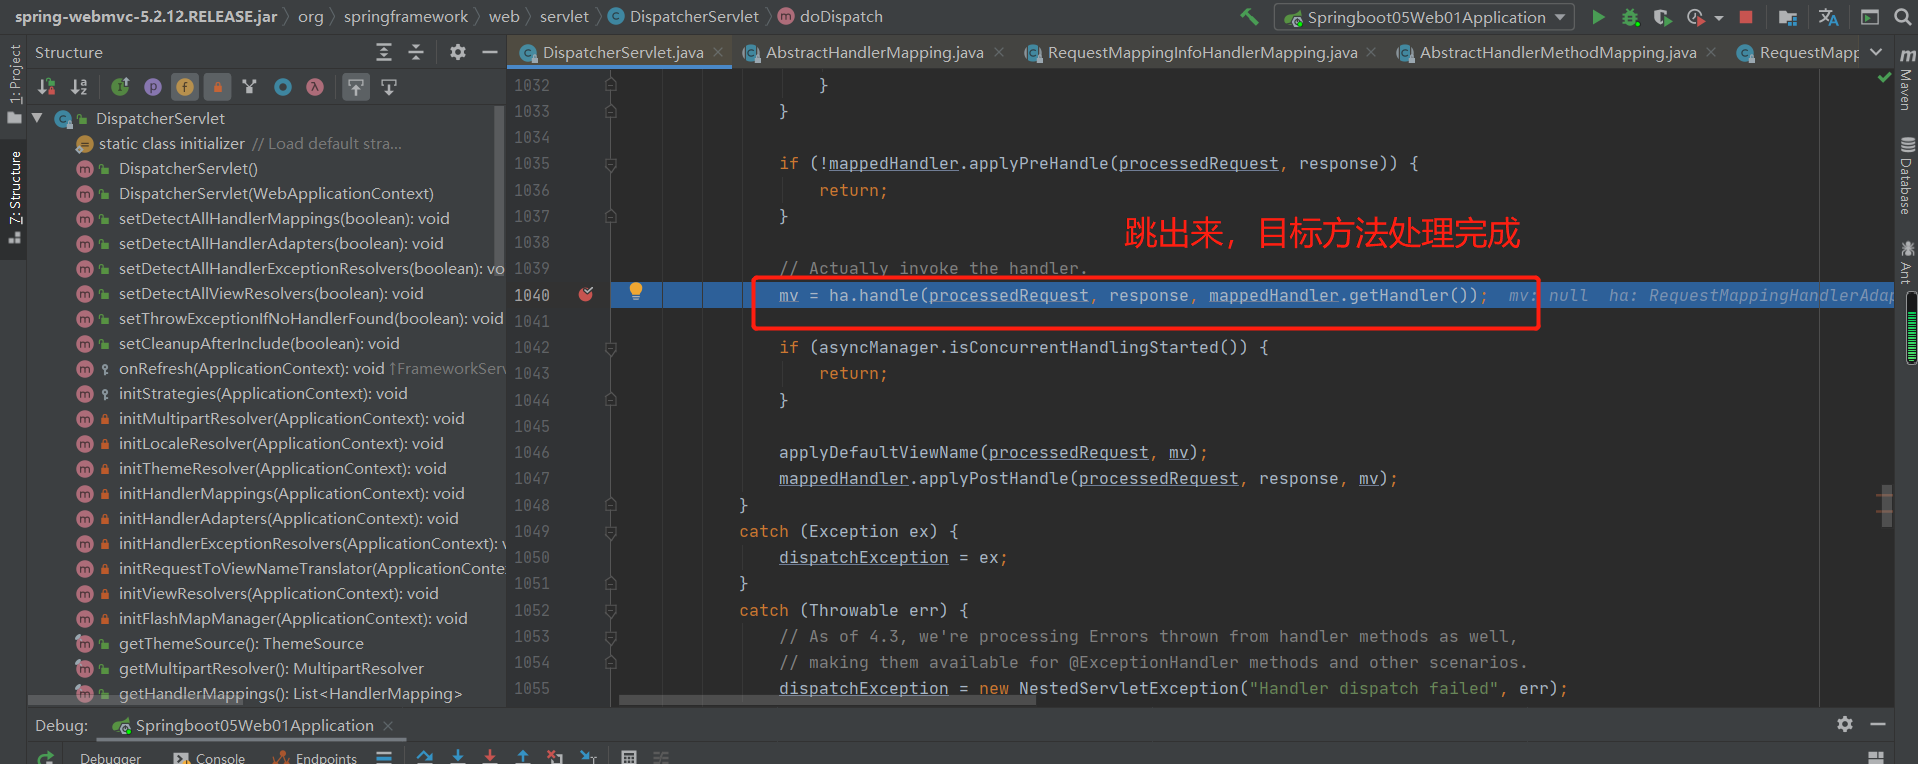
Task: Click the Profiler run icon
Action: 1695,17
